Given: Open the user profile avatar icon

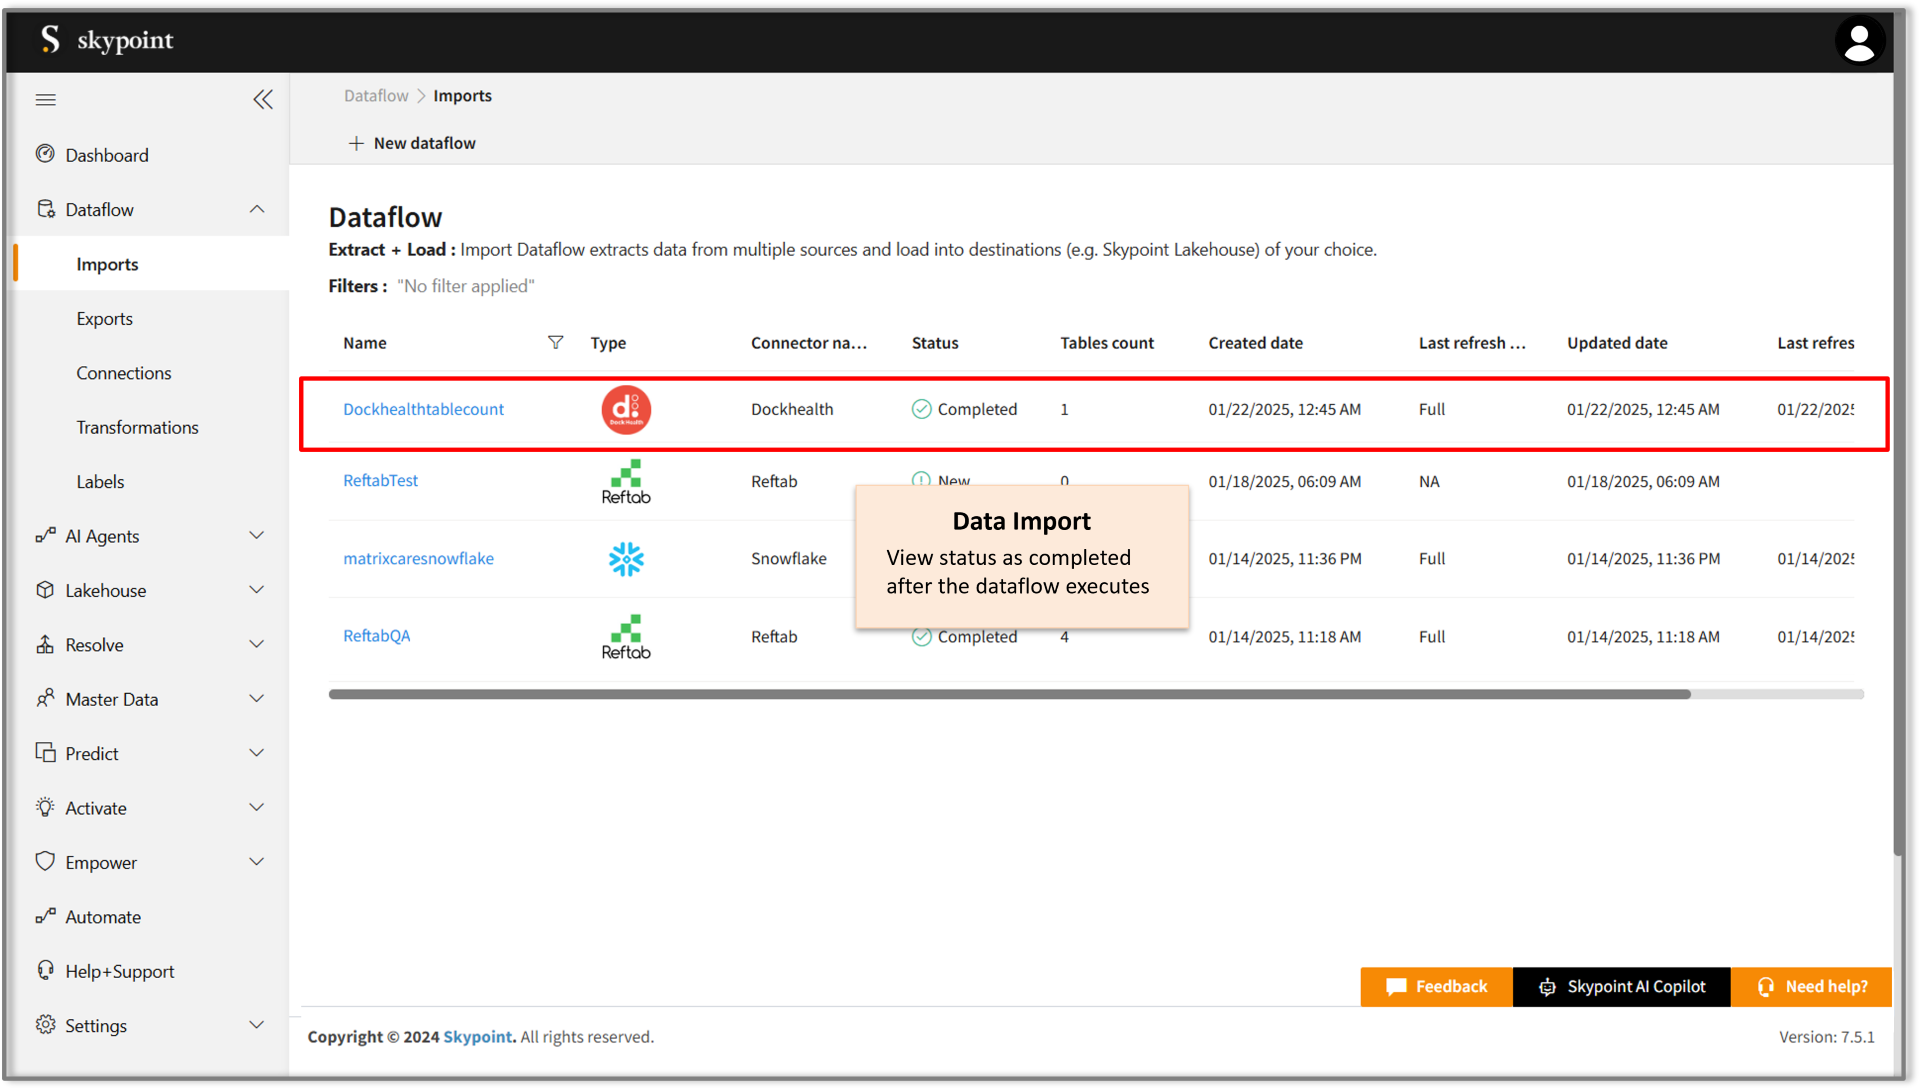Looking at the screenshot, I should click(x=1860, y=40).
